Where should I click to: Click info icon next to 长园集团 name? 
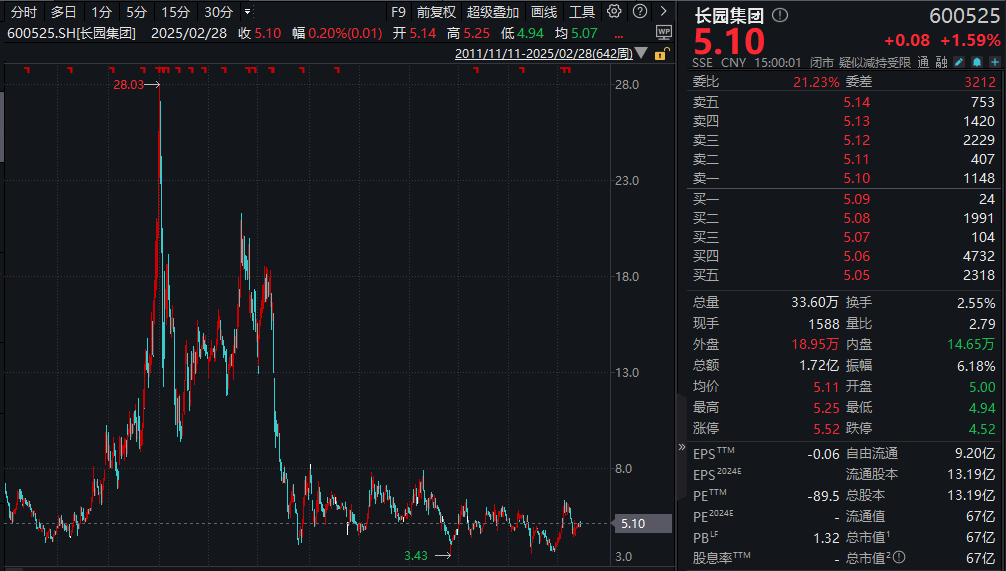(780, 16)
